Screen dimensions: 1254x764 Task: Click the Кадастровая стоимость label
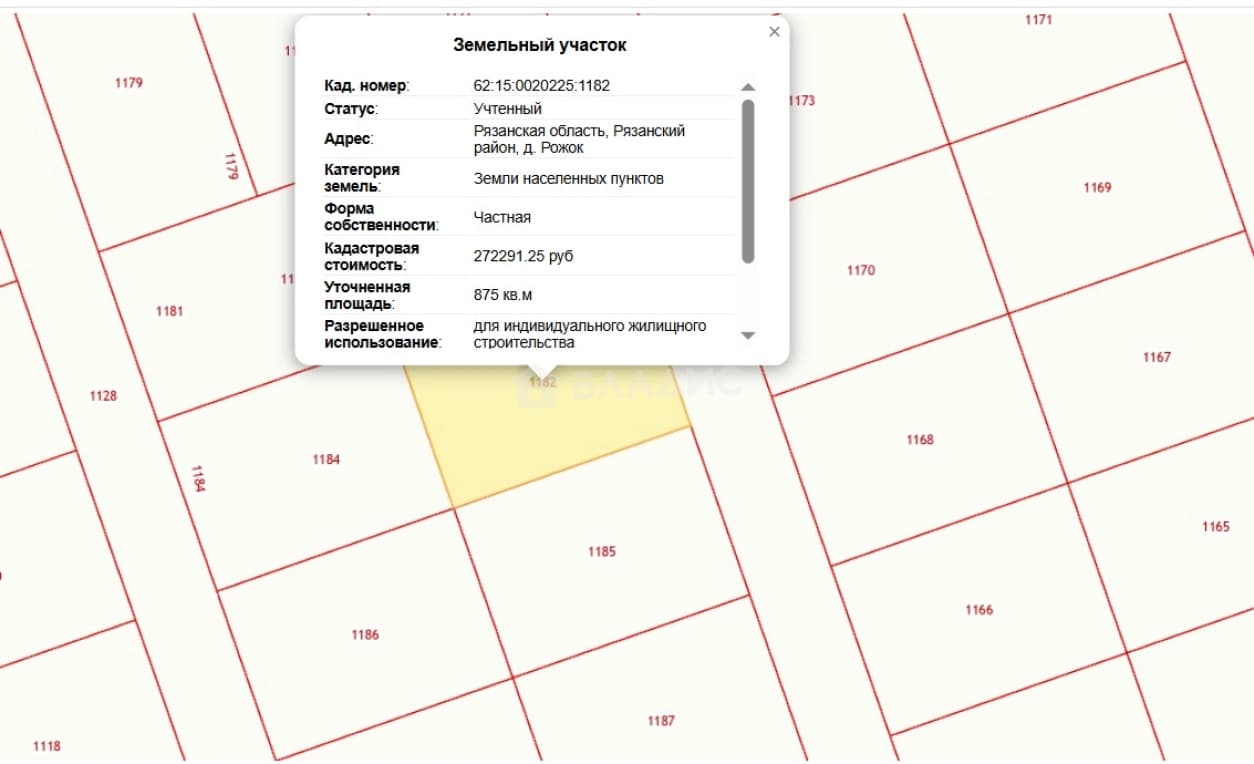pyautogui.click(x=371, y=256)
